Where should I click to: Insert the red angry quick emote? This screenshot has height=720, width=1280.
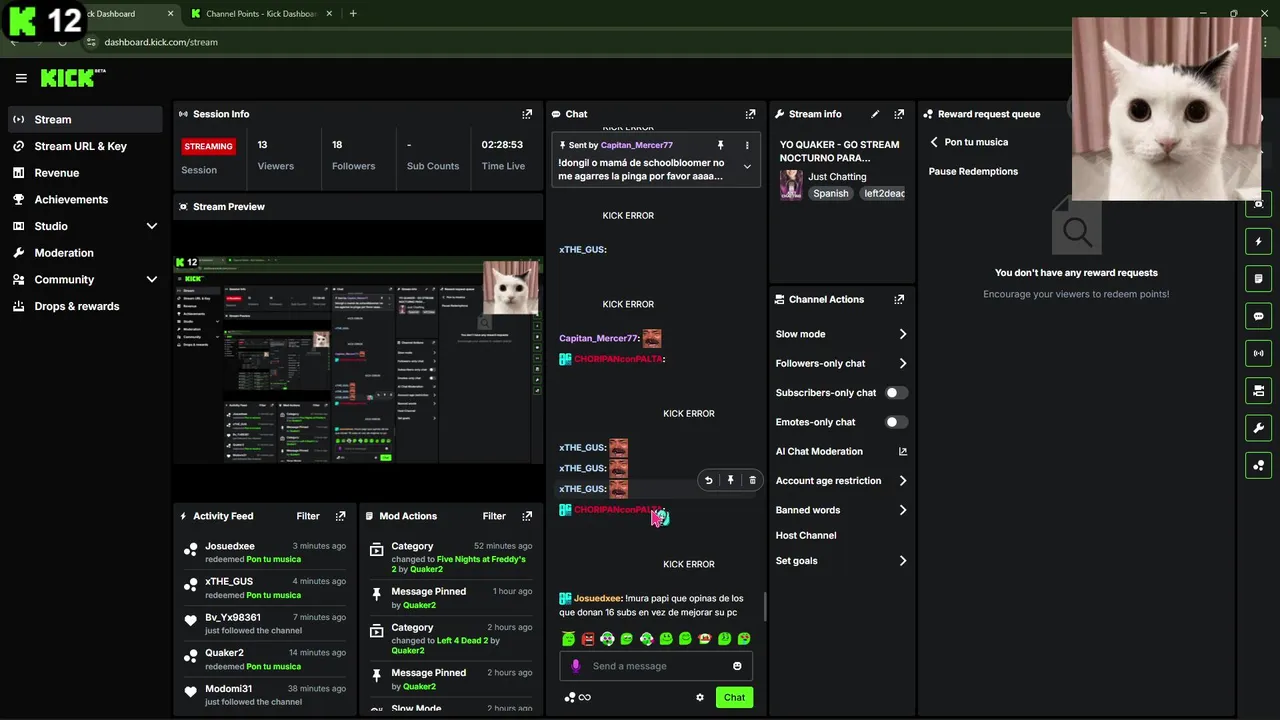pyautogui.click(x=588, y=639)
